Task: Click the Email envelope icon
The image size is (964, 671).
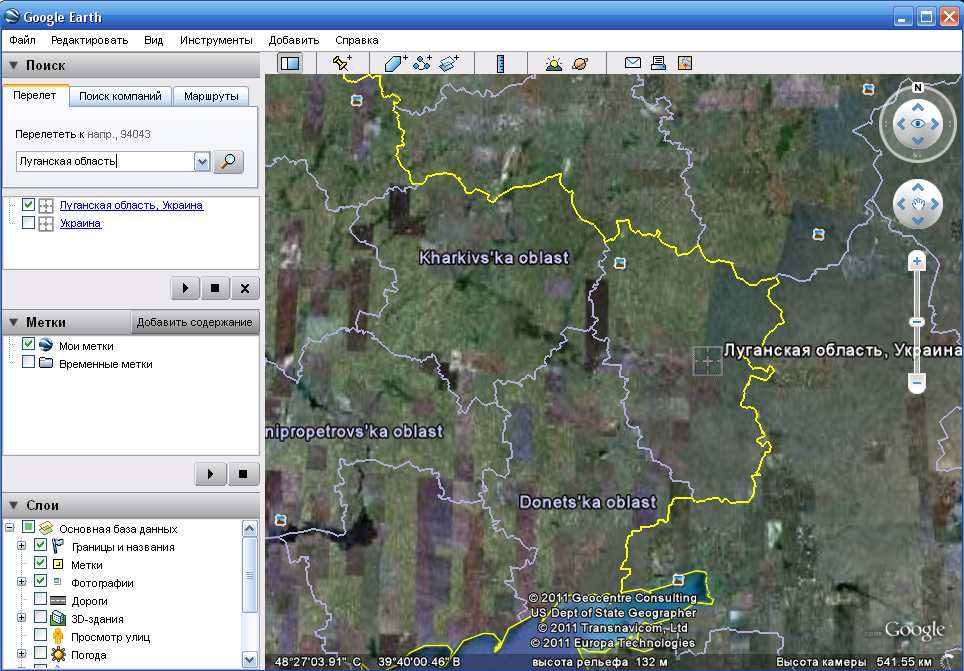Action: pos(633,63)
